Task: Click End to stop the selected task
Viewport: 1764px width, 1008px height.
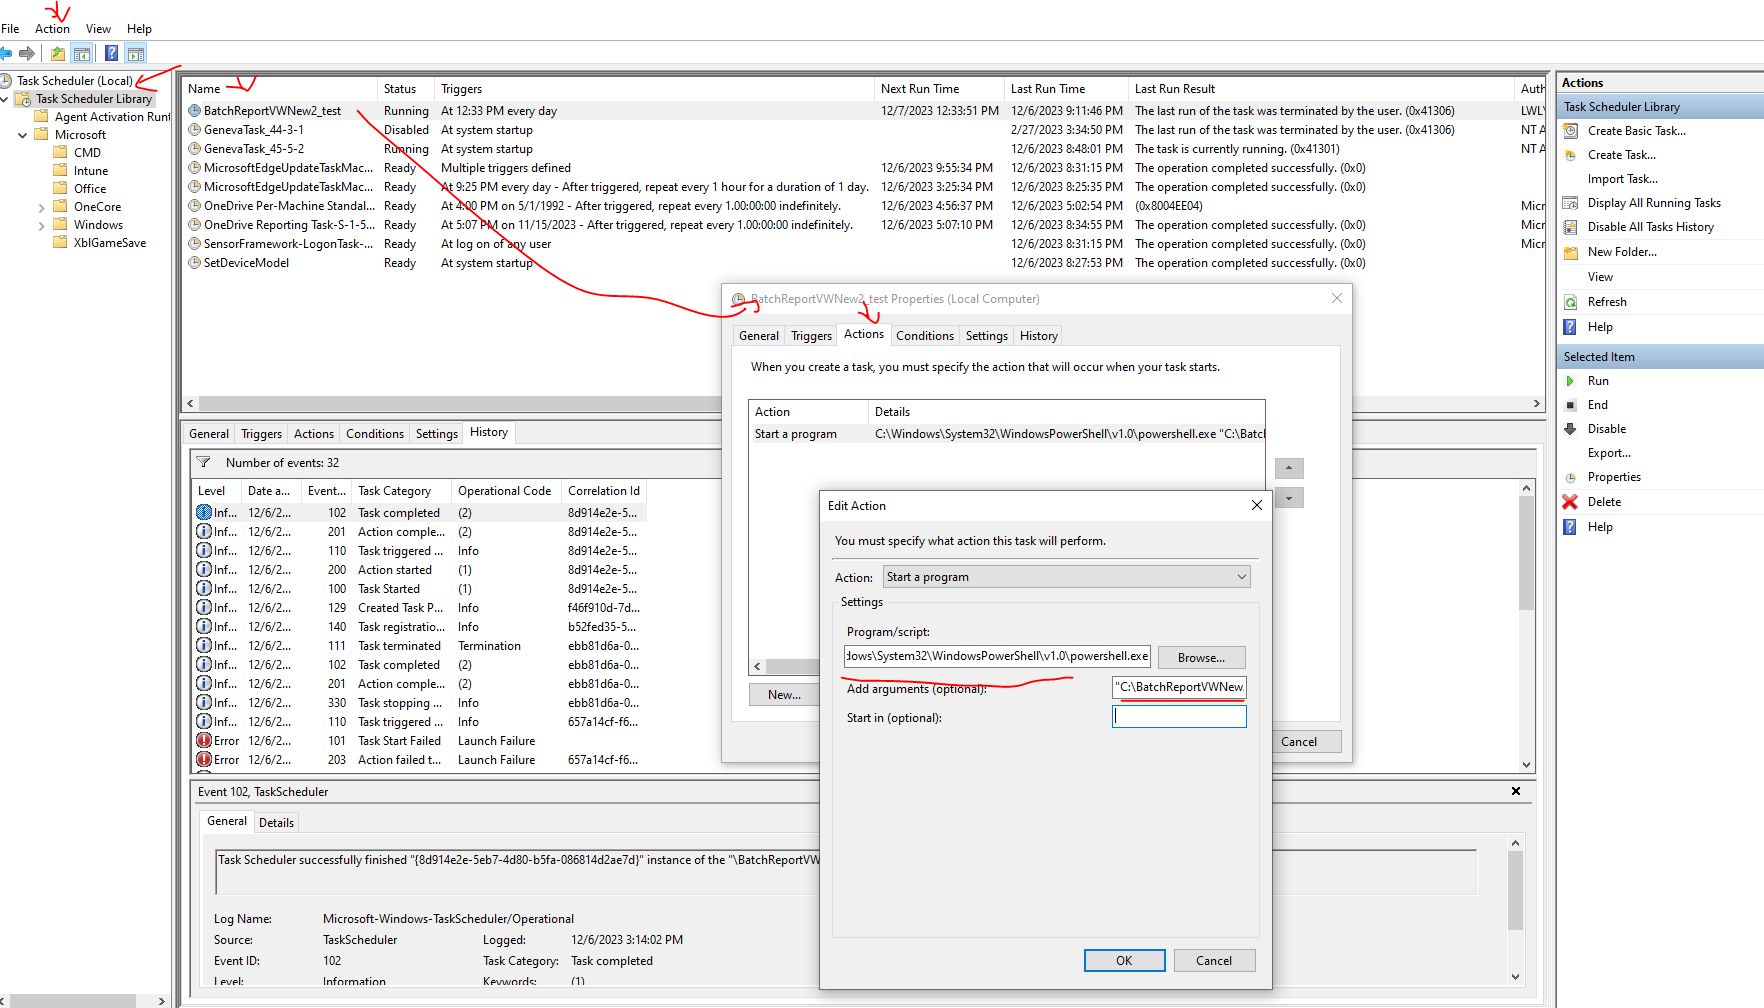Action: (1597, 405)
